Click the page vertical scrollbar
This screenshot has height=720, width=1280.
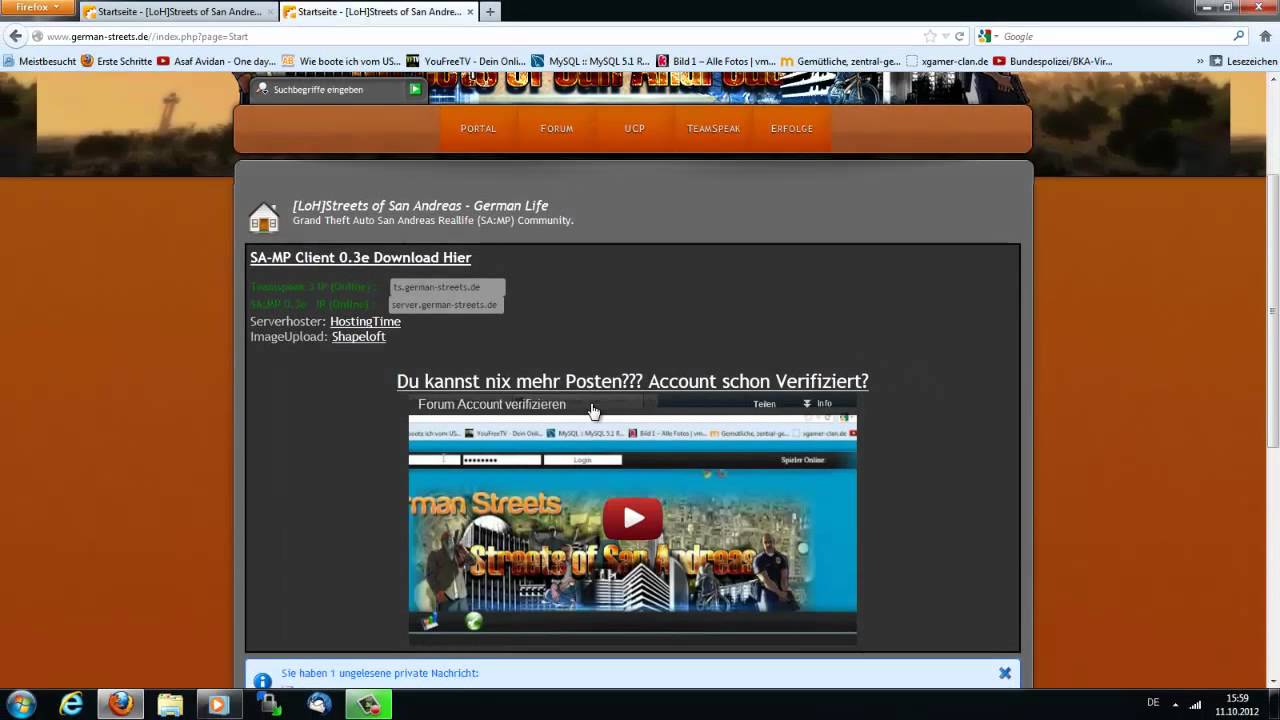click(x=1272, y=312)
